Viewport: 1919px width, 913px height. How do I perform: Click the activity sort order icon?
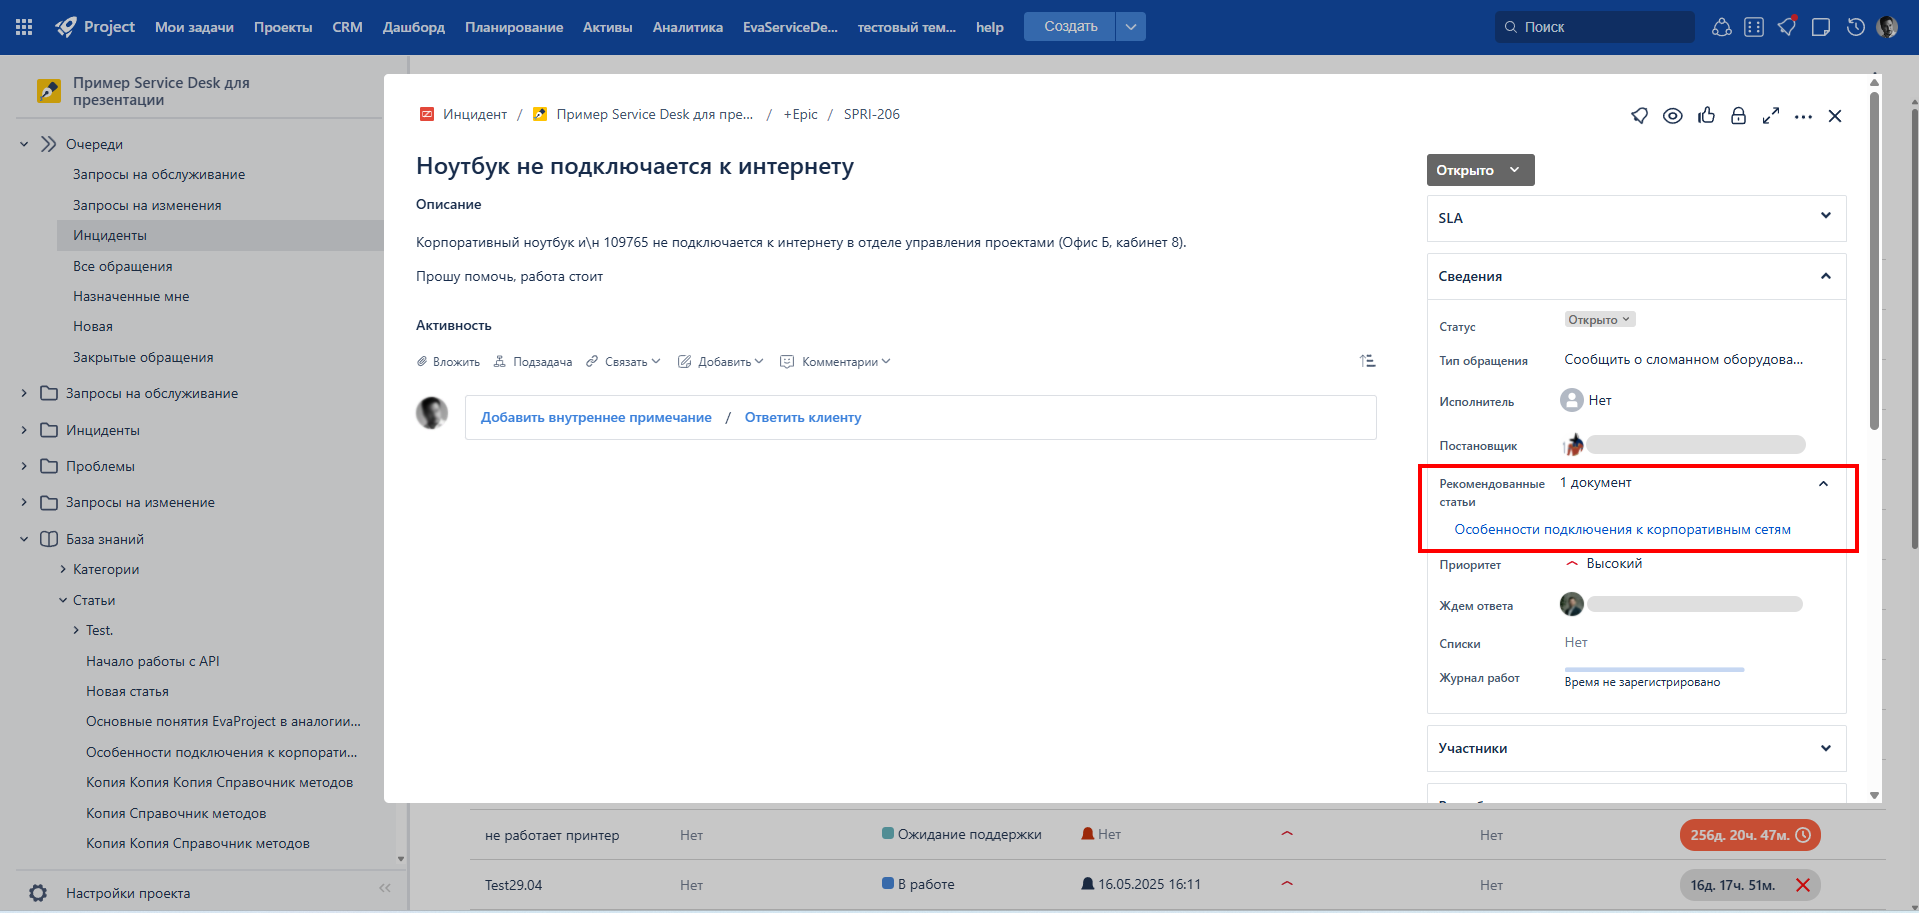[1367, 361]
